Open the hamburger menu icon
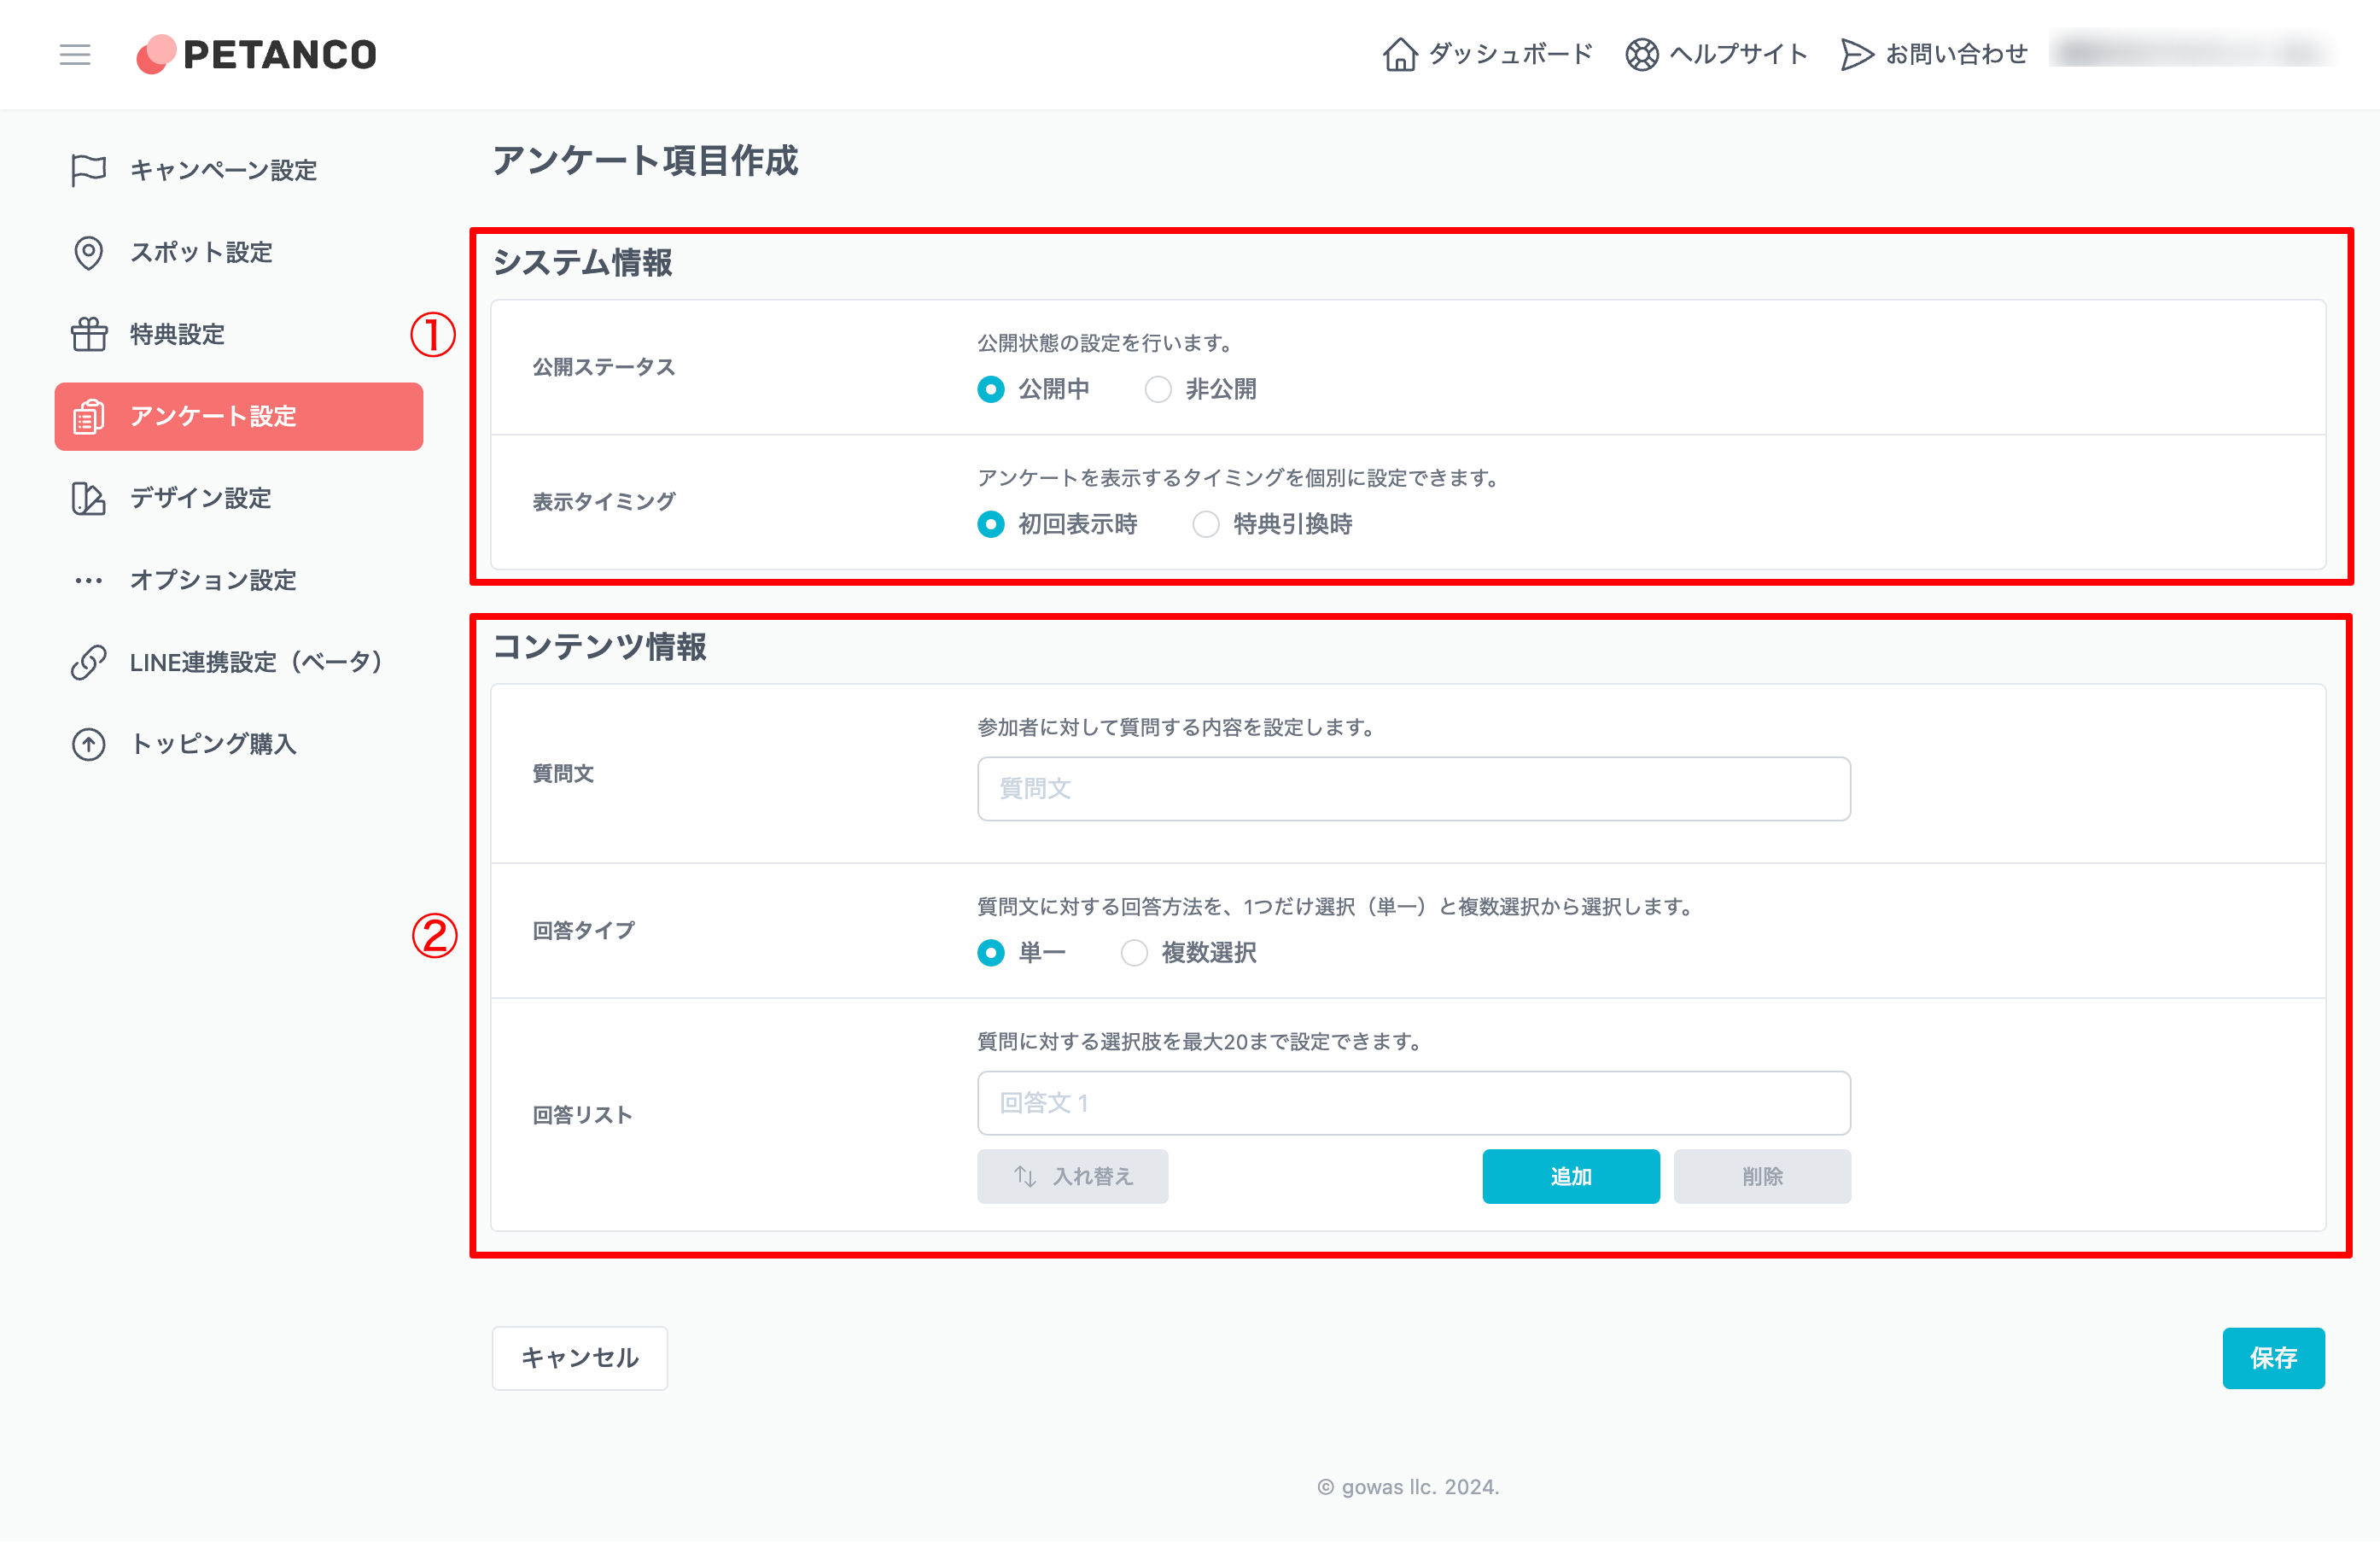 coord(75,54)
